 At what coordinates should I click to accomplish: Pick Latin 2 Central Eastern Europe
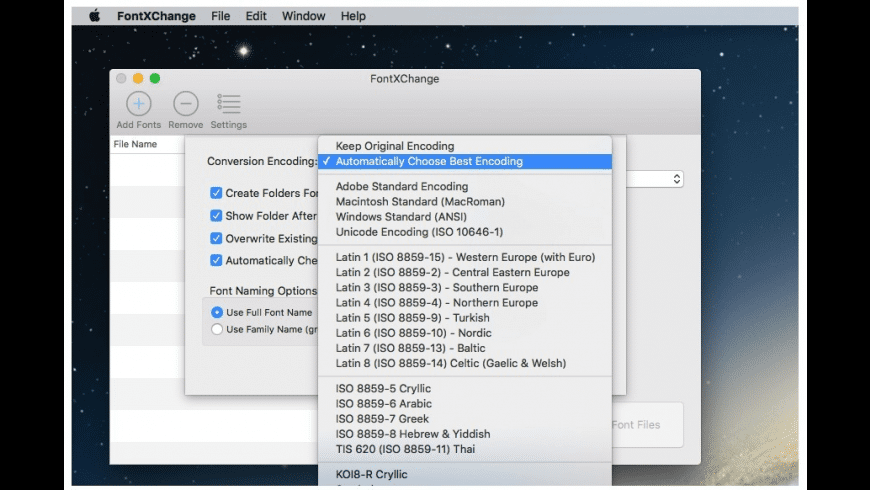point(465,272)
